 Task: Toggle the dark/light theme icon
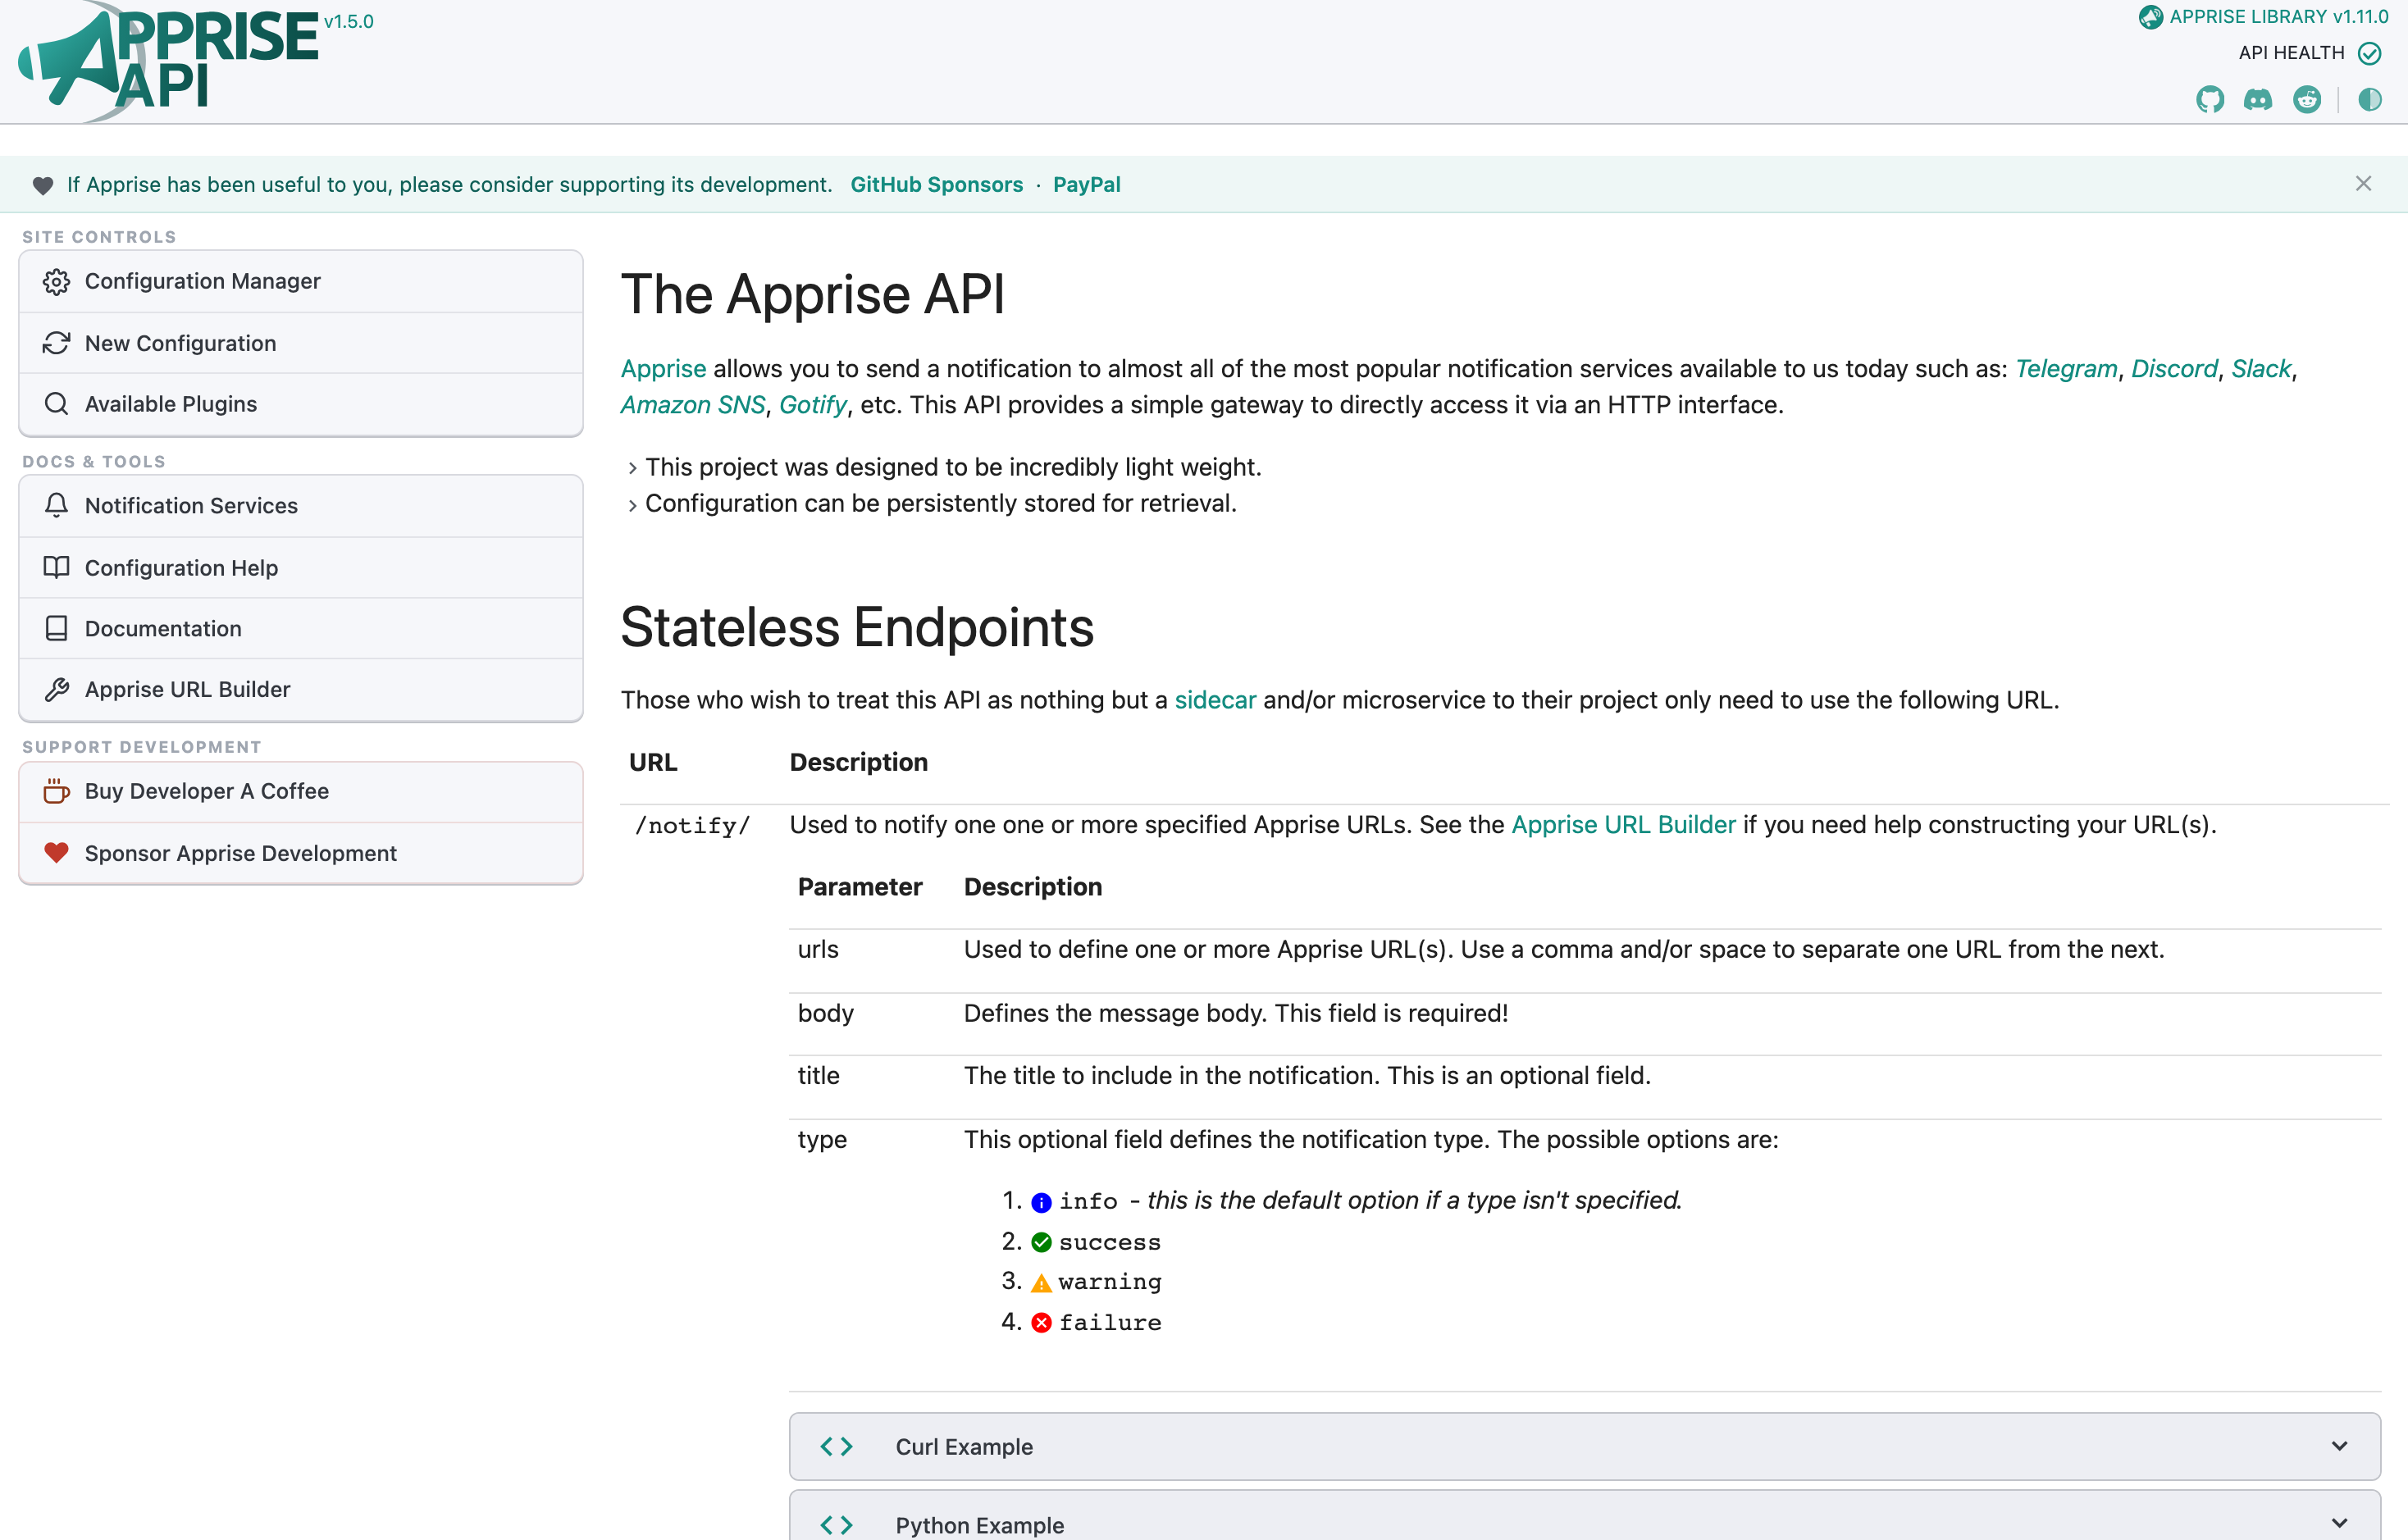click(x=2369, y=99)
